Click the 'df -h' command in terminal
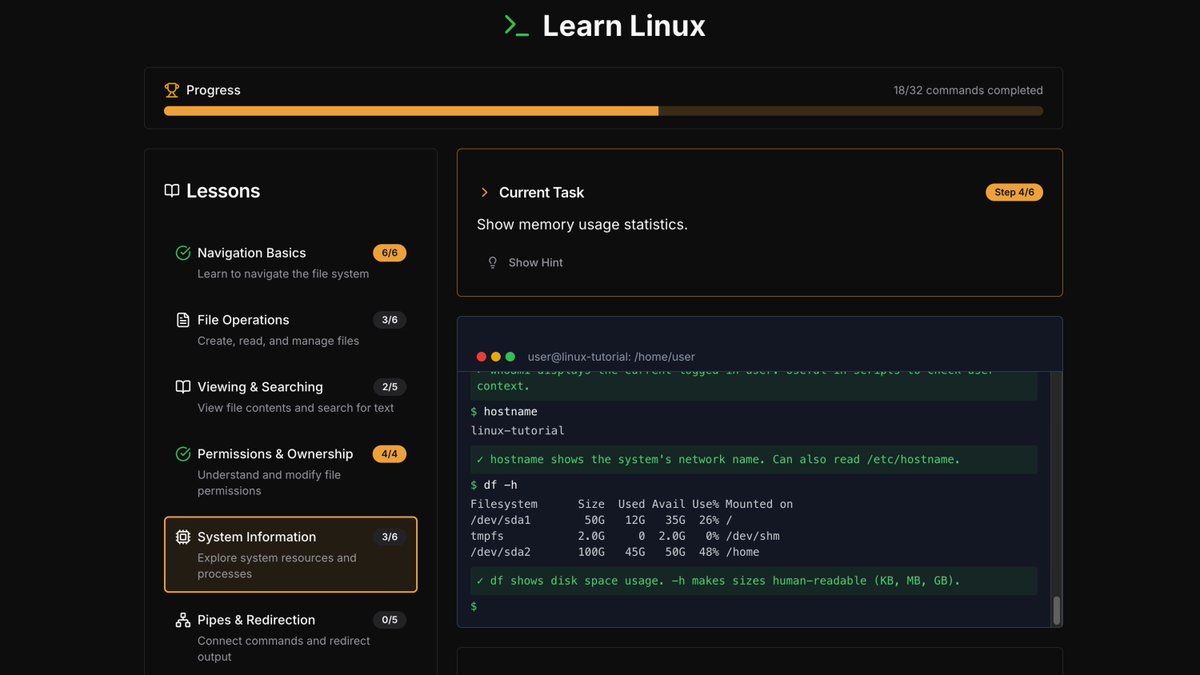The width and height of the screenshot is (1200, 675). [500, 485]
